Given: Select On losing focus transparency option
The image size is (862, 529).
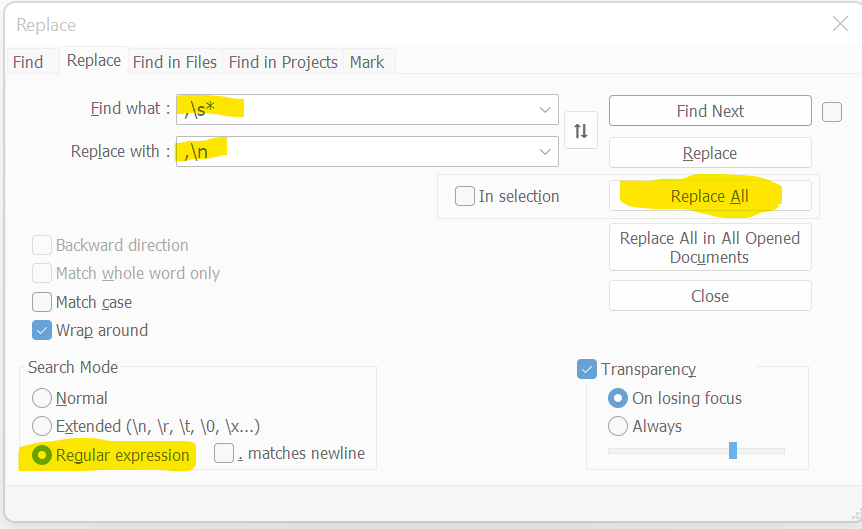Looking at the screenshot, I should (618, 398).
